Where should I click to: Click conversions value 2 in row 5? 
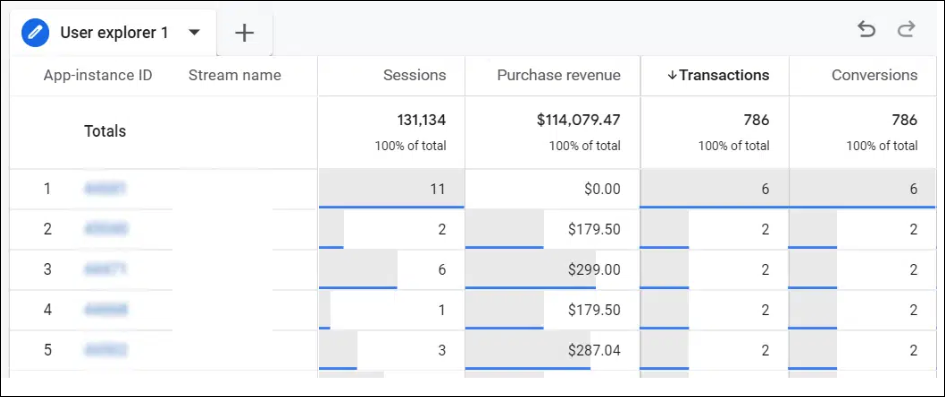(x=914, y=351)
